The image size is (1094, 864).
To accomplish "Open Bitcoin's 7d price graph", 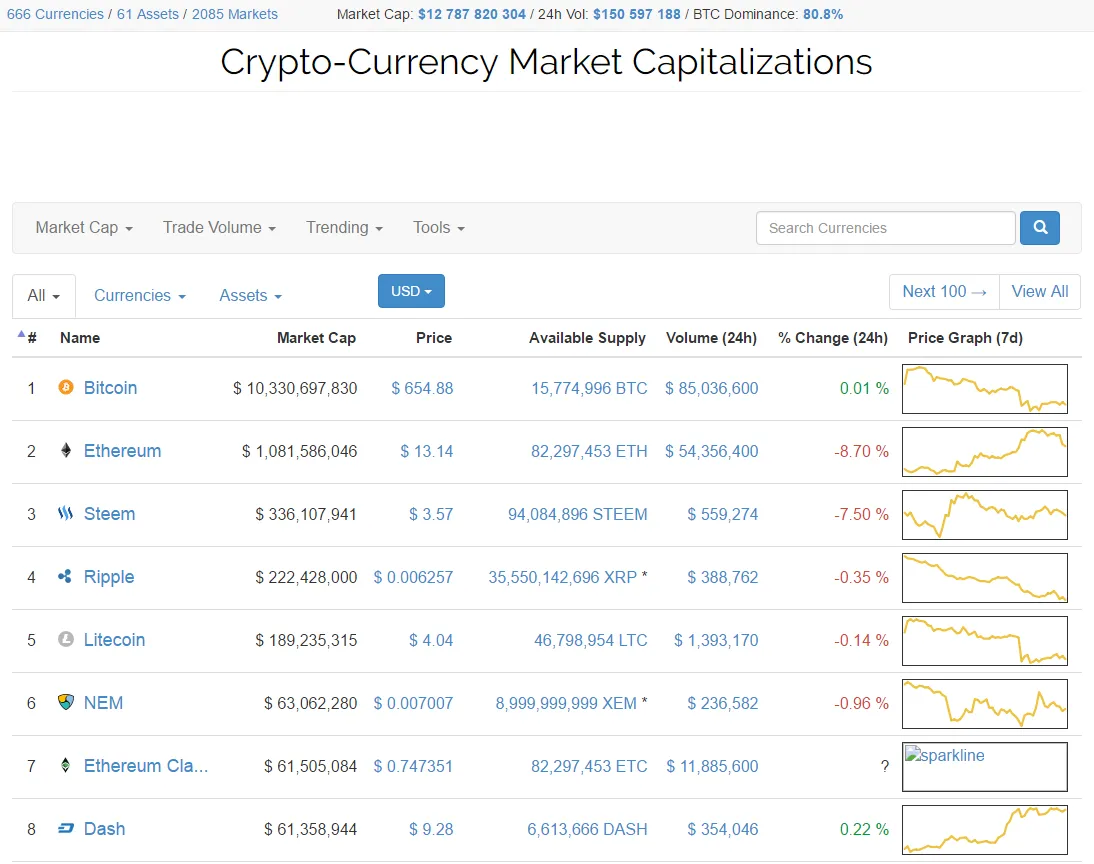I will pyautogui.click(x=984, y=389).
